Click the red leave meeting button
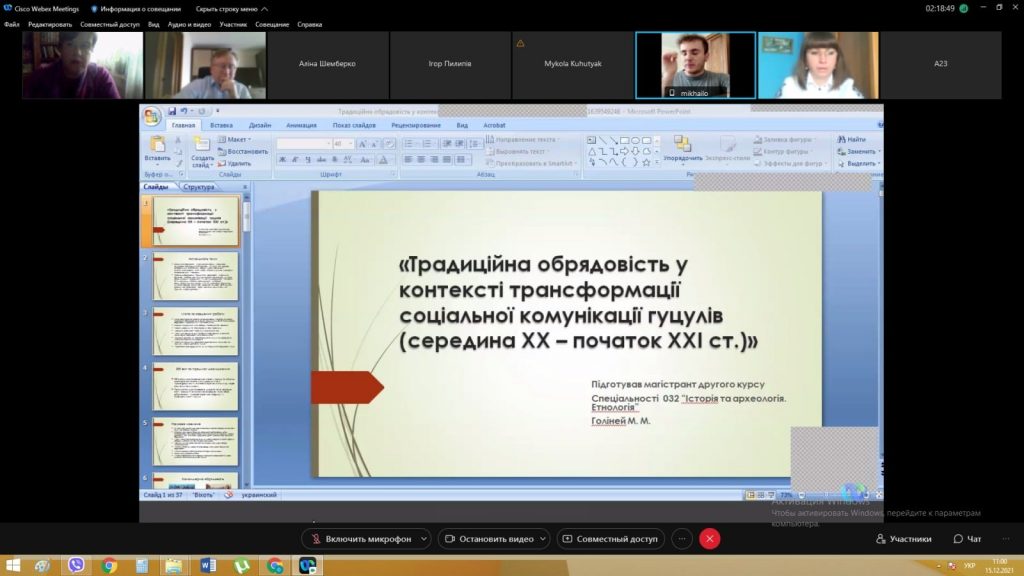Screen dimensions: 1024x576 coord(710,539)
